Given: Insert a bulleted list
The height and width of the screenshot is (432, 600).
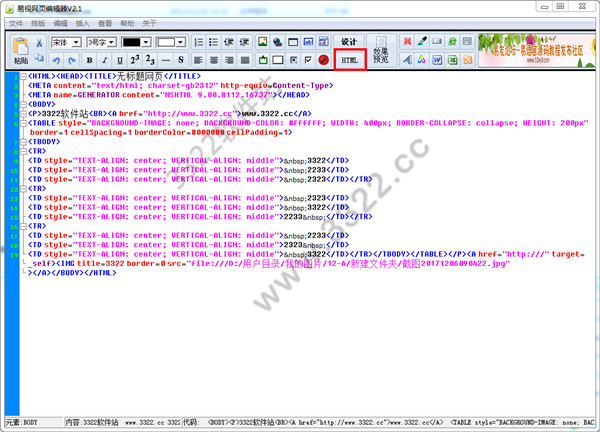Looking at the screenshot, I should click(214, 42).
